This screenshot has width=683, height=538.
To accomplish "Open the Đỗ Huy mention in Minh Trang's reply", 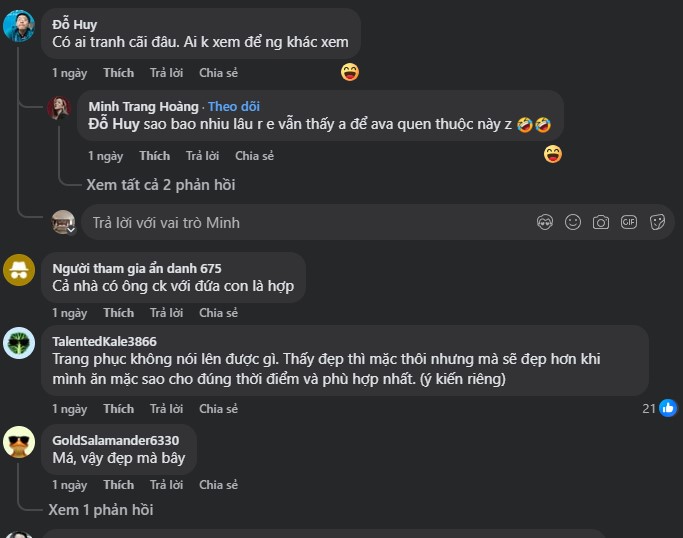I will [x=113, y=124].
